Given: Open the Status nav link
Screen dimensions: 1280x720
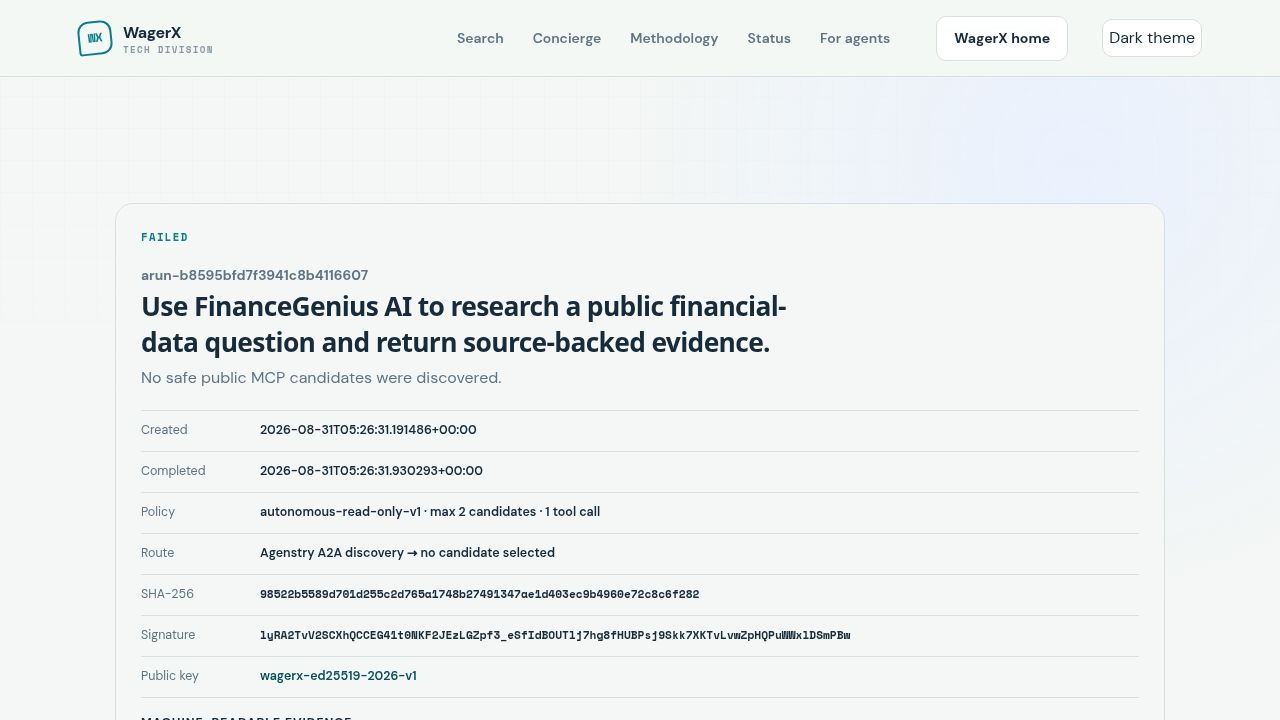Looking at the screenshot, I should 769,38.
